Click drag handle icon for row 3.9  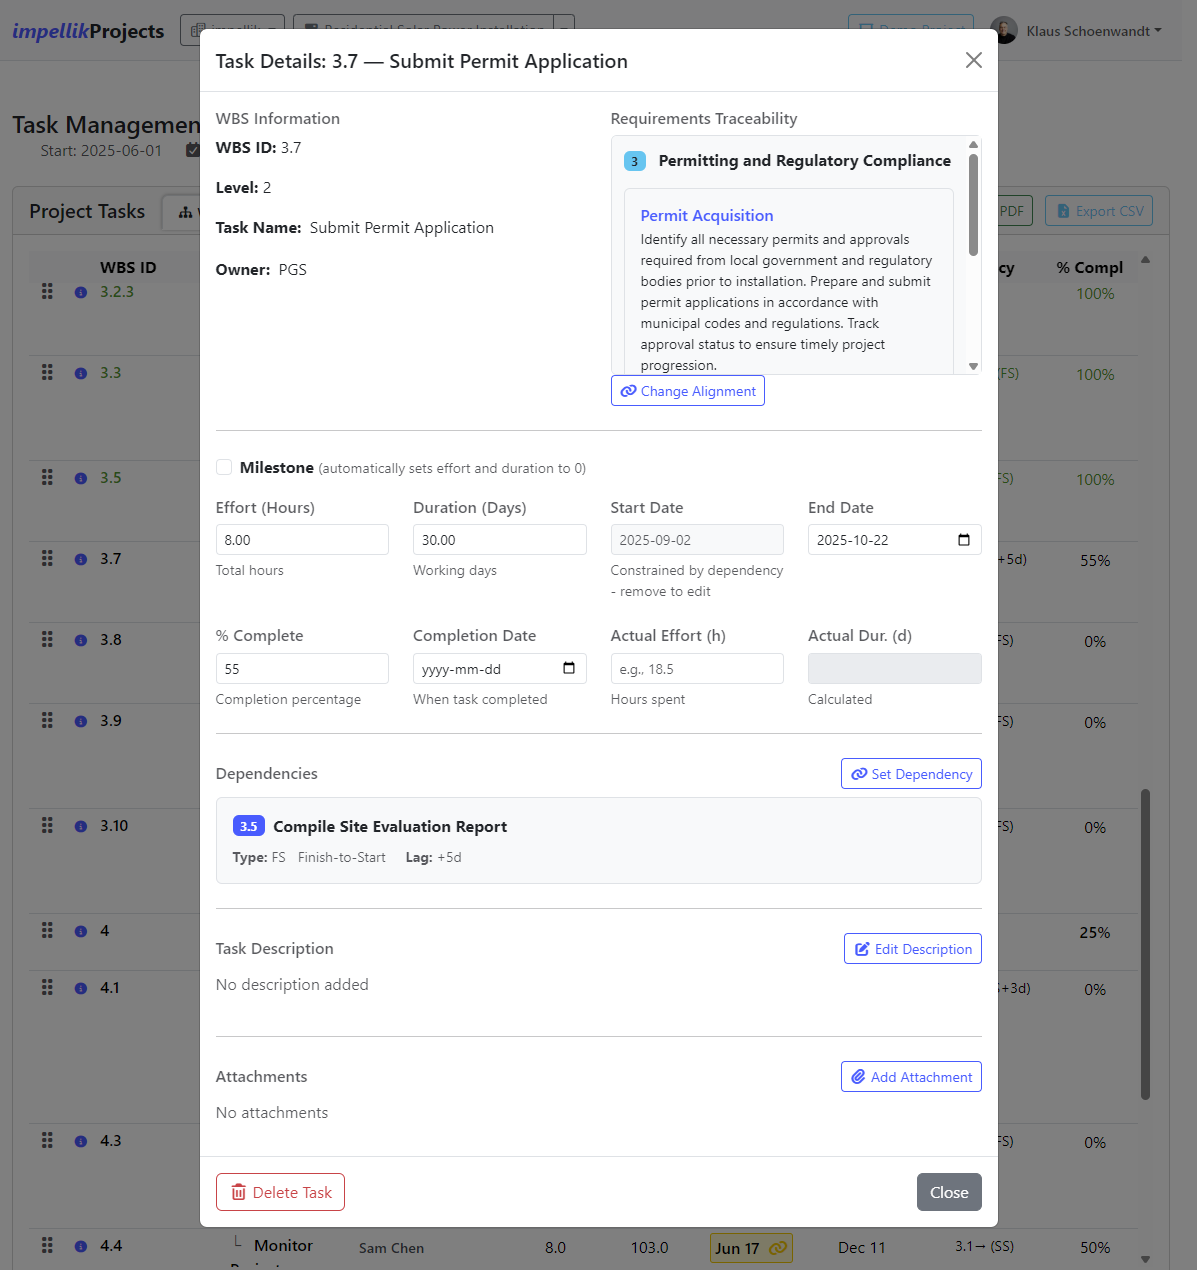click(47, 720)
